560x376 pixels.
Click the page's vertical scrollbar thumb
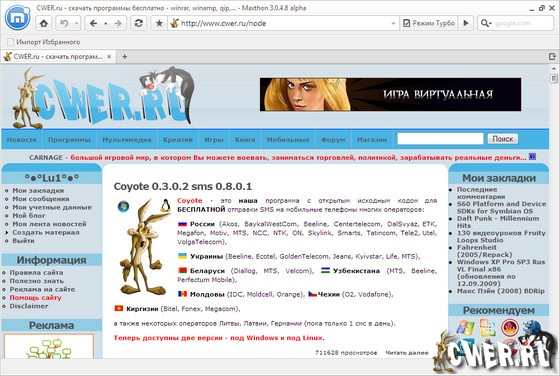tap(554, 78)
